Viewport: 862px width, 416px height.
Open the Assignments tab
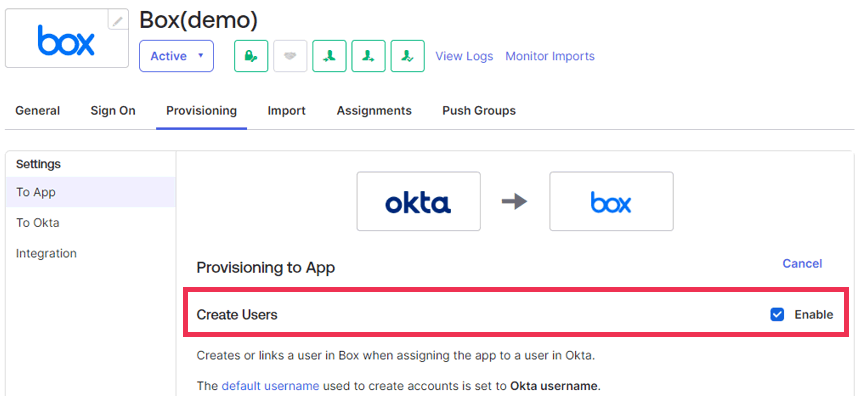click(374, 110)
